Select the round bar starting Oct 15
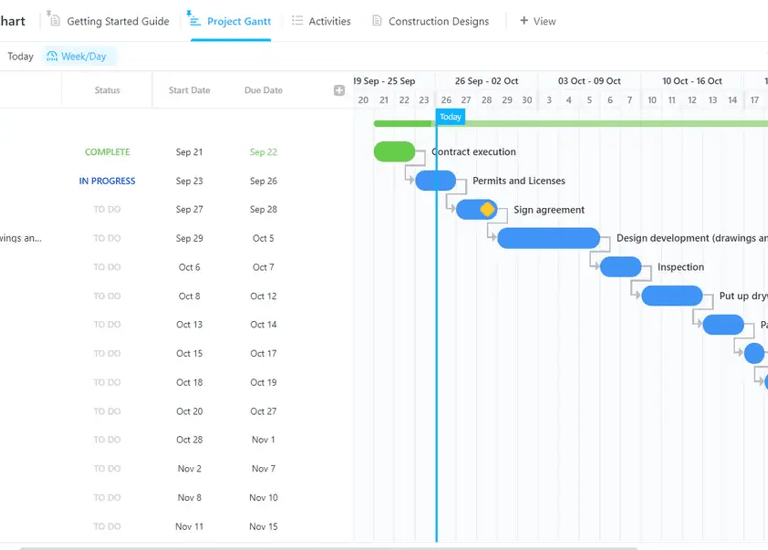The height and width of the screenshot is (550, 768). coord(754,353)
